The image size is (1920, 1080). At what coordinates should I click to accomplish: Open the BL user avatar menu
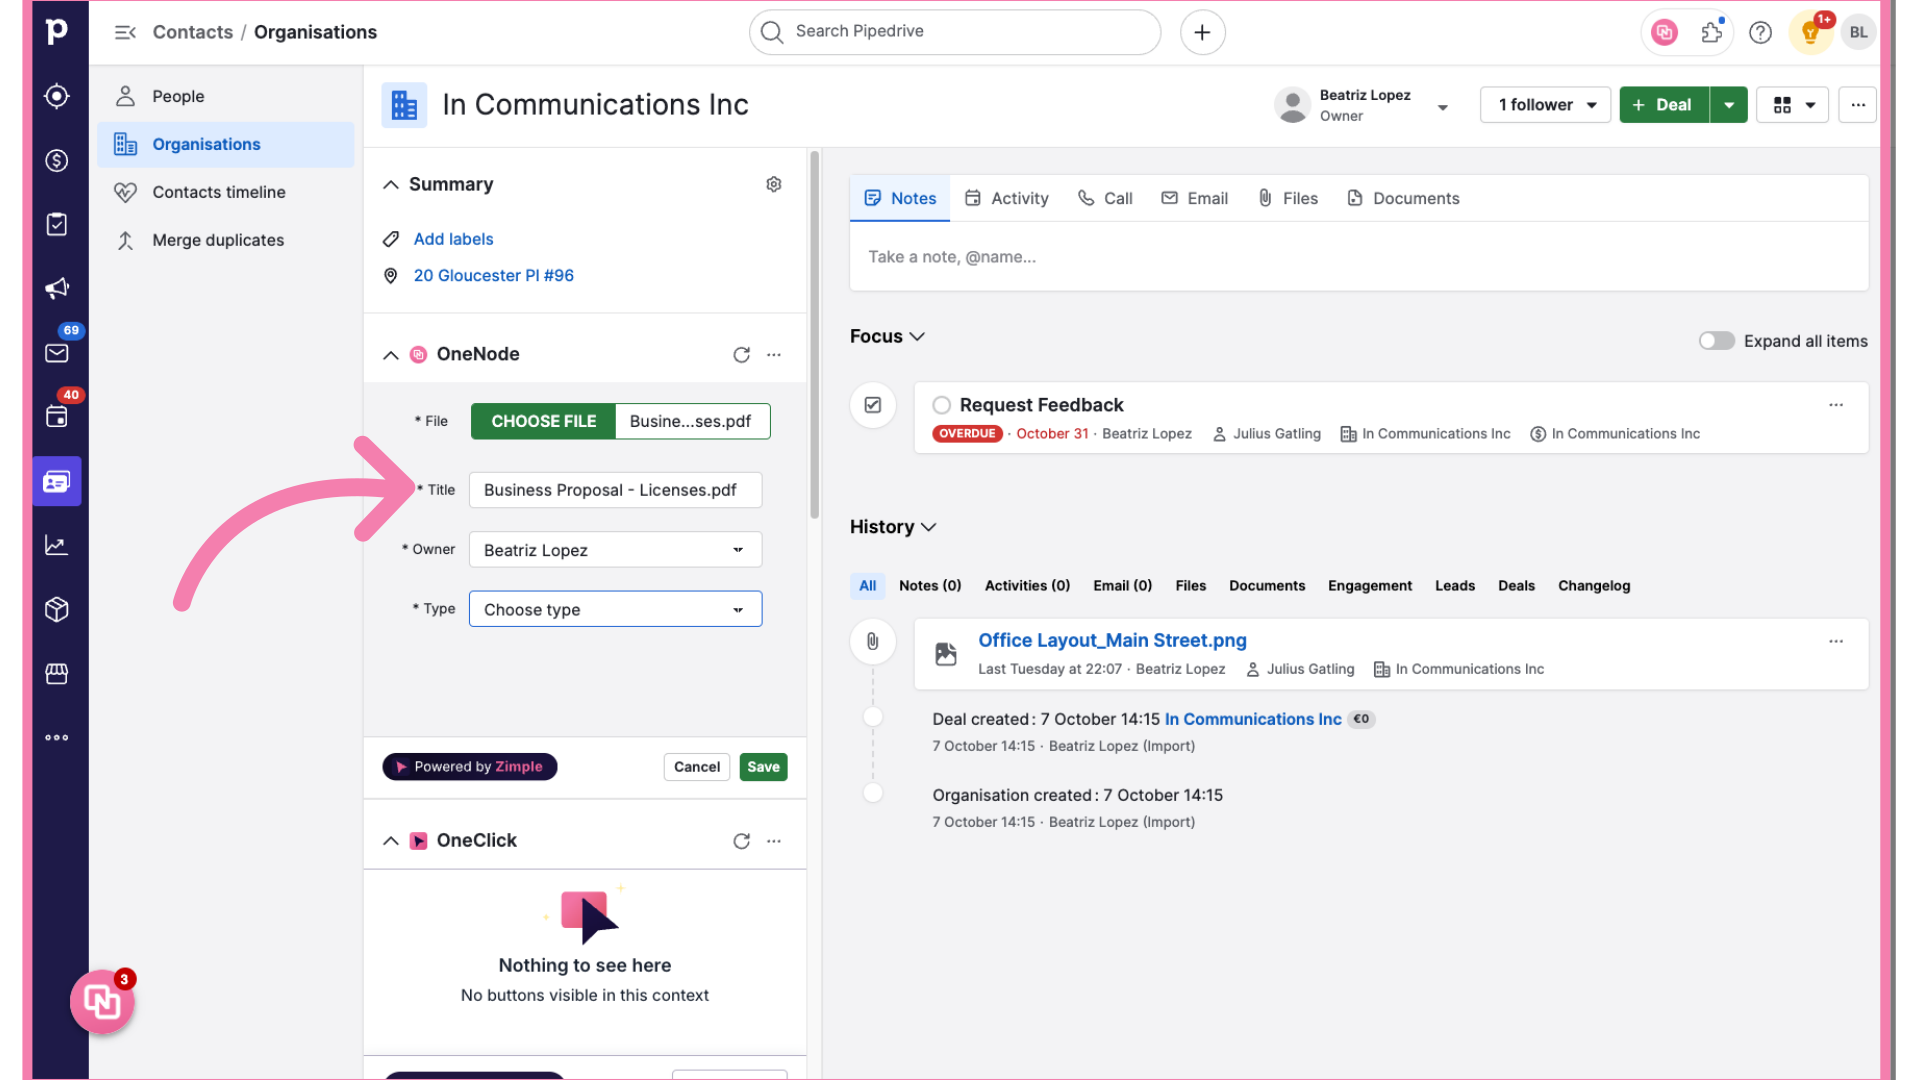1858,32
